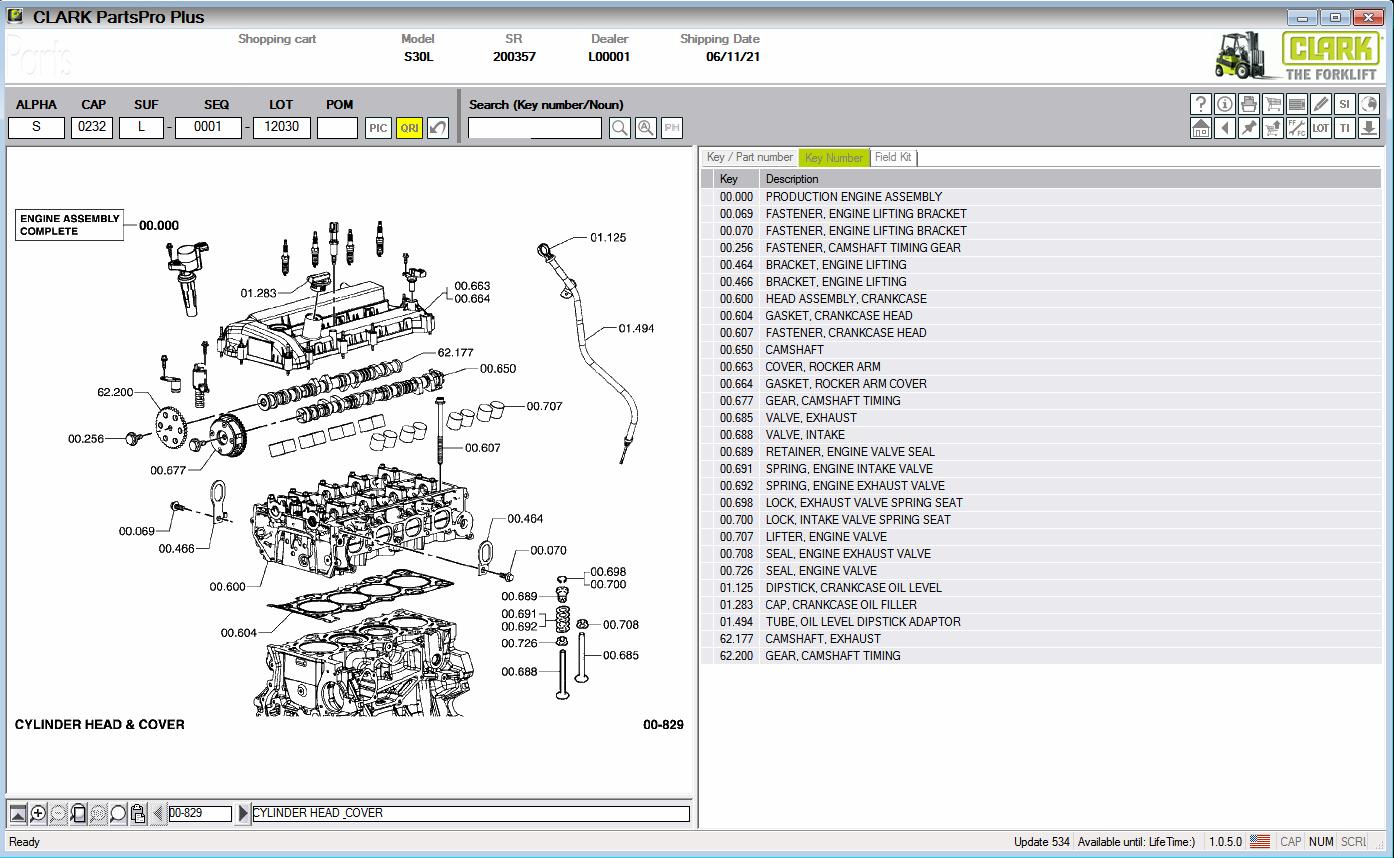This screenshot has width=1394, height=858.
Task: Click the back triangle in top toolbar
Action: [x=1225, y=128]
